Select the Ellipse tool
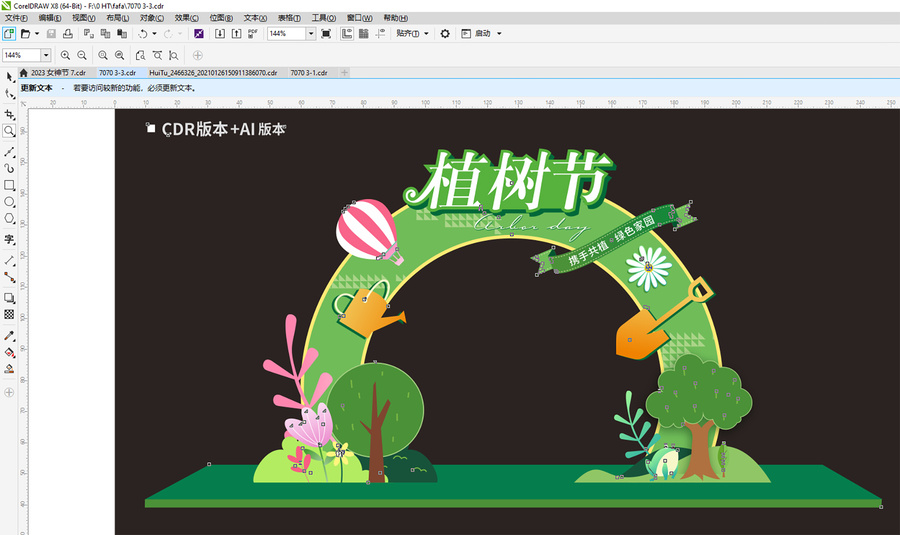This screenshot has width=900, height=535. (x=9, y=201)
